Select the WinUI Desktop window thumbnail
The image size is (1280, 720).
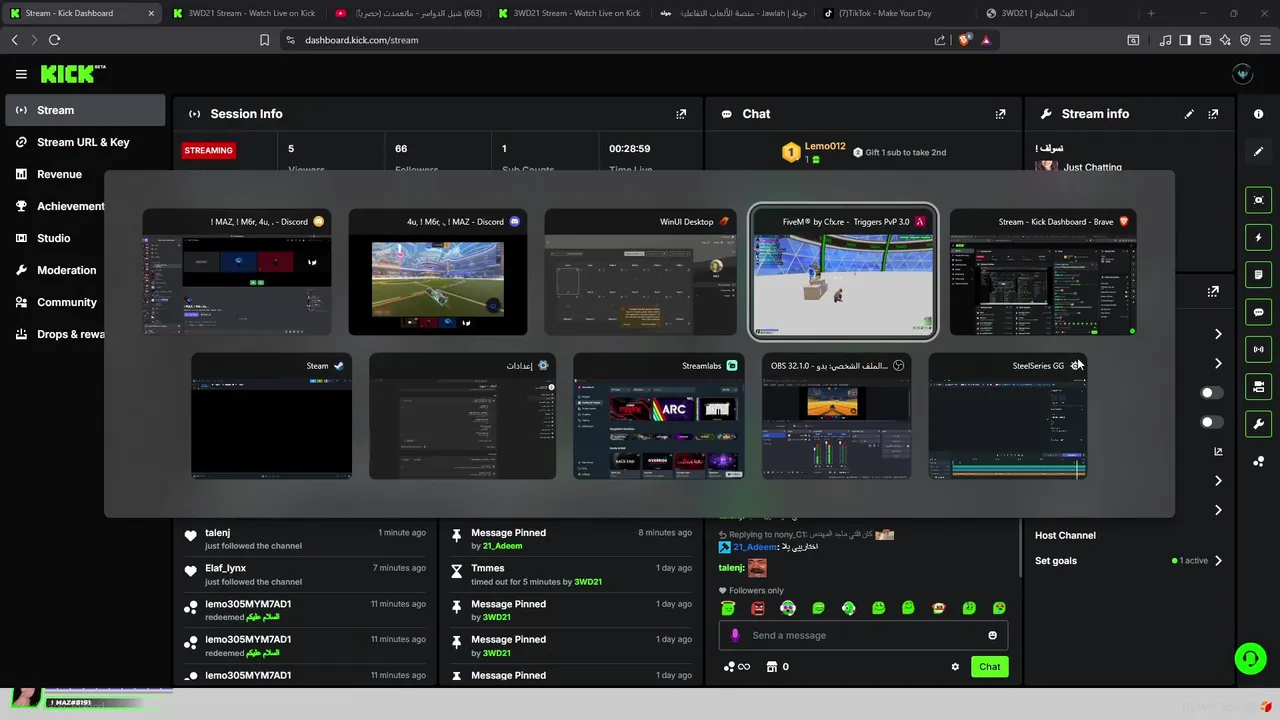pos(640,274)
